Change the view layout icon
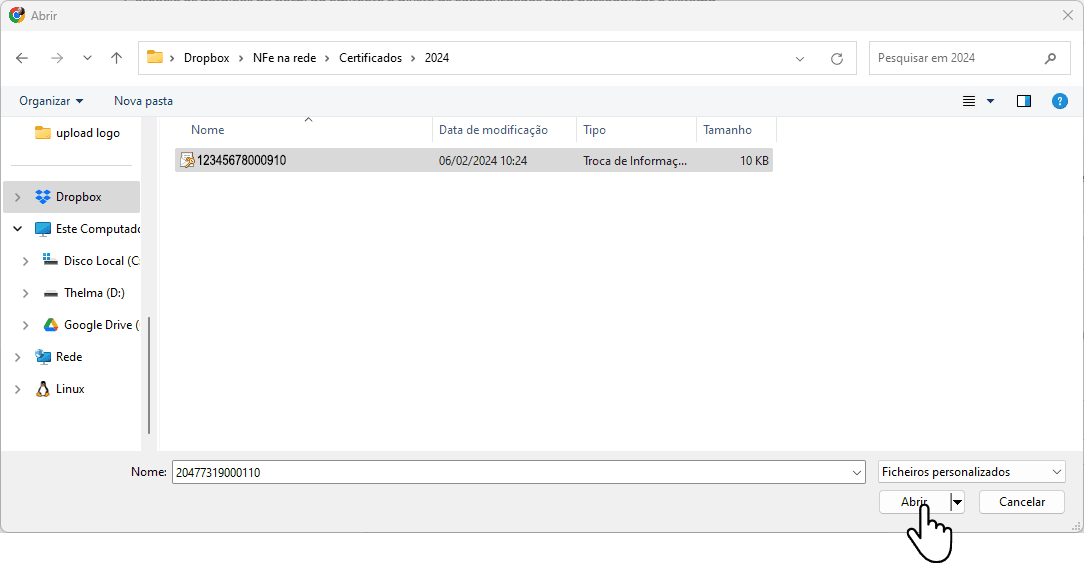 969,101
